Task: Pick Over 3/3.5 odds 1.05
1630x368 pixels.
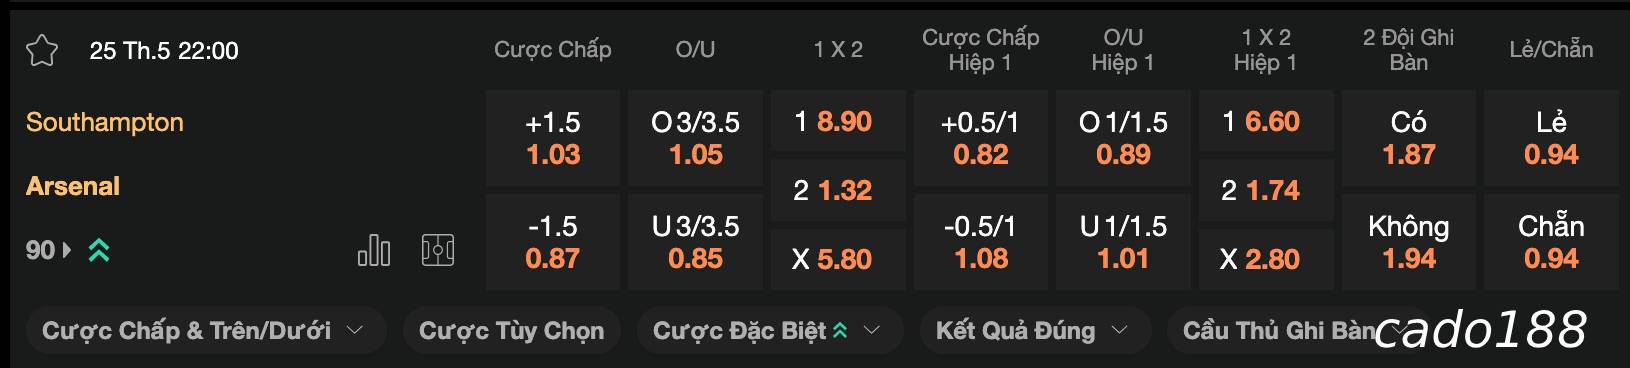Action: [x=695, y=138]
